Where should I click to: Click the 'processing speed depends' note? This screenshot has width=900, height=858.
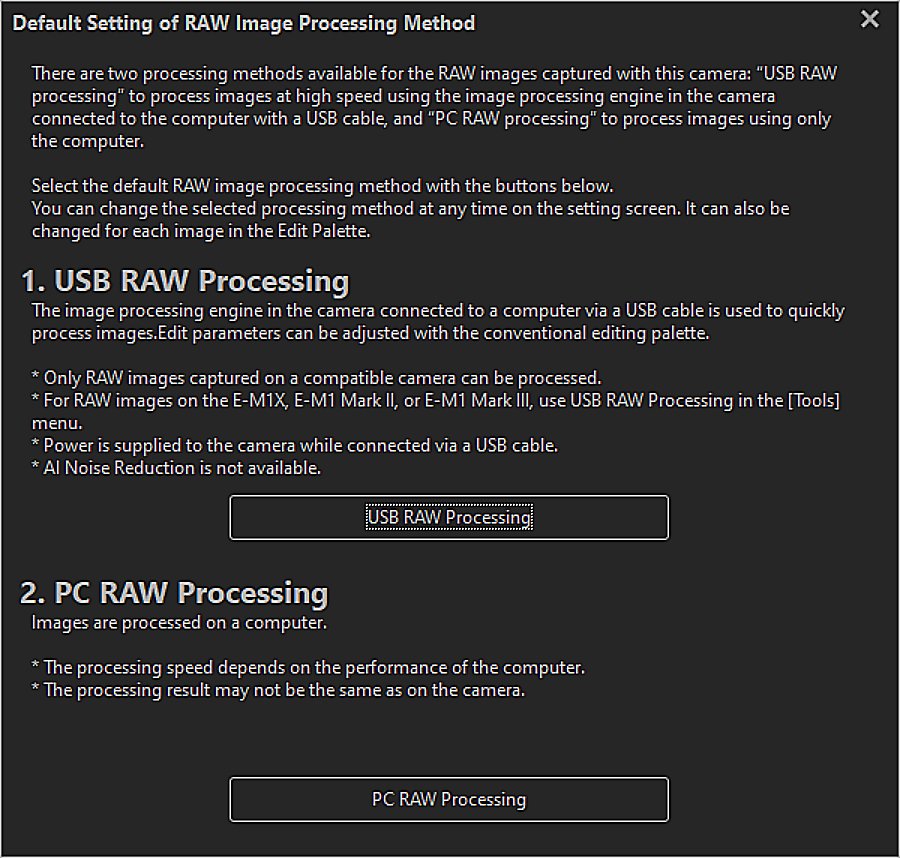(x=308, y=667)
